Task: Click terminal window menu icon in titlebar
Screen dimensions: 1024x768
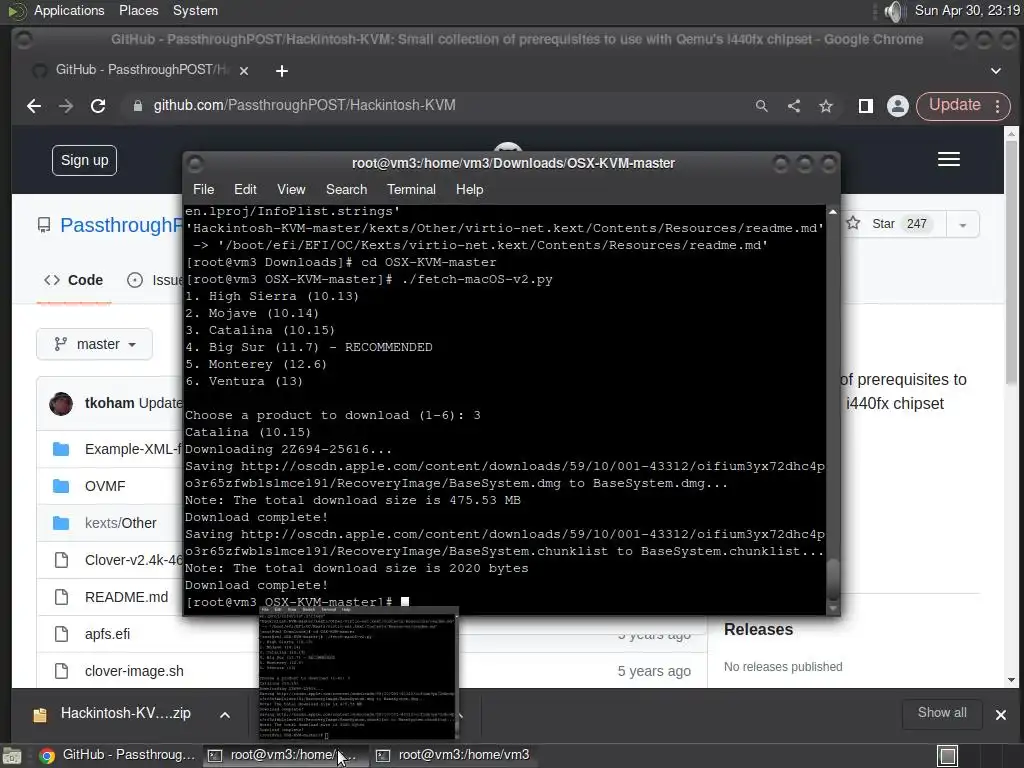Action: coord(195,163)
